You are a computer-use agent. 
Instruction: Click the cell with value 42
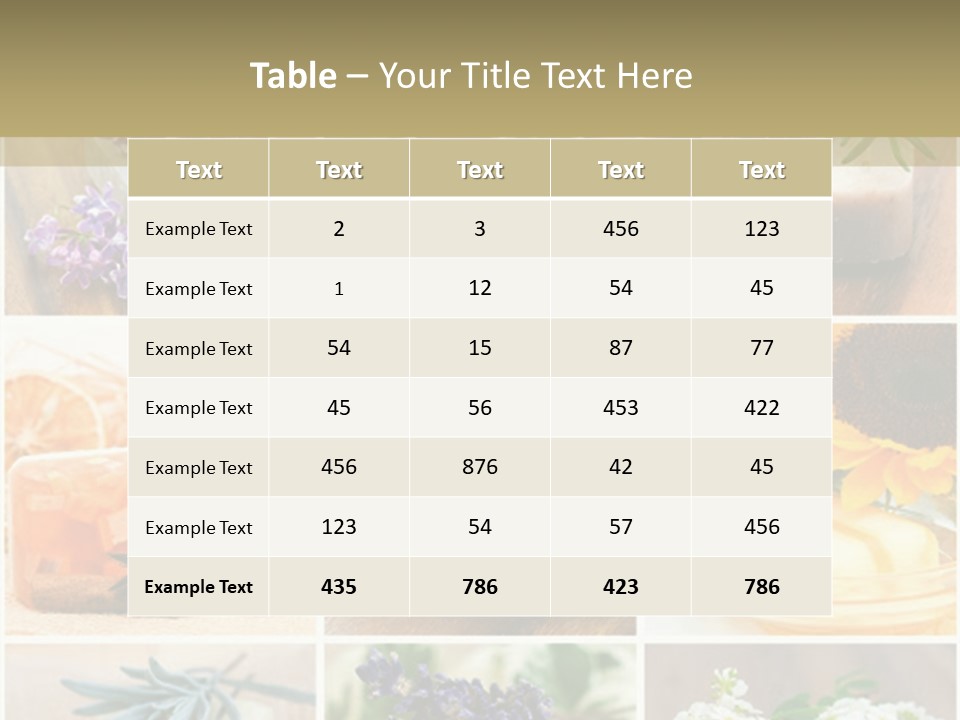pyautogui.click(x=621, y=467)
